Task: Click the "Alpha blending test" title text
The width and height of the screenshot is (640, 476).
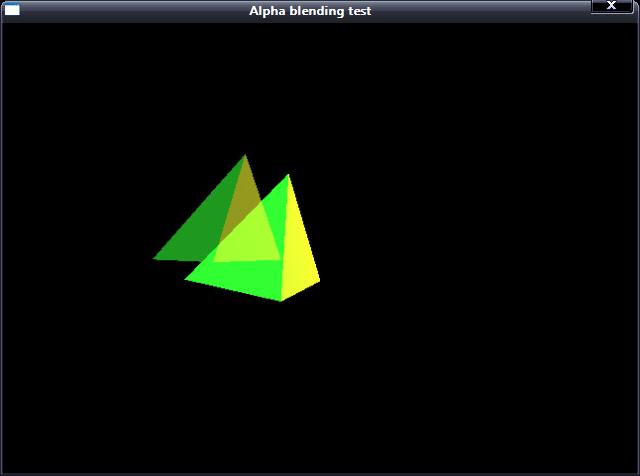Action: pyautogui.click(x=310, y=11)
